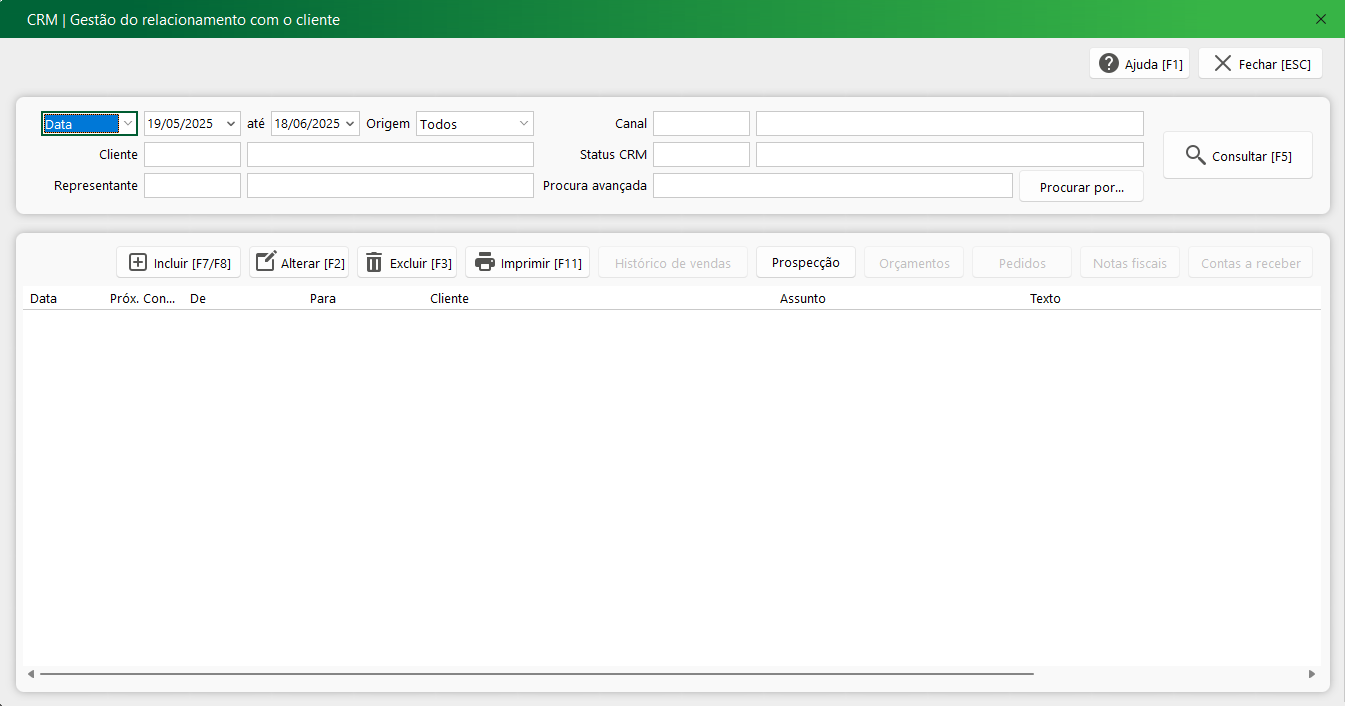Focus the Canal code input field

[701, 124]
